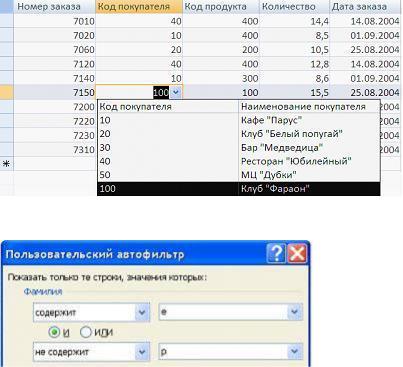The image size is (403, 367).
Task: Select the new record asterisk row marker
Action: click(x=6, y=164)
